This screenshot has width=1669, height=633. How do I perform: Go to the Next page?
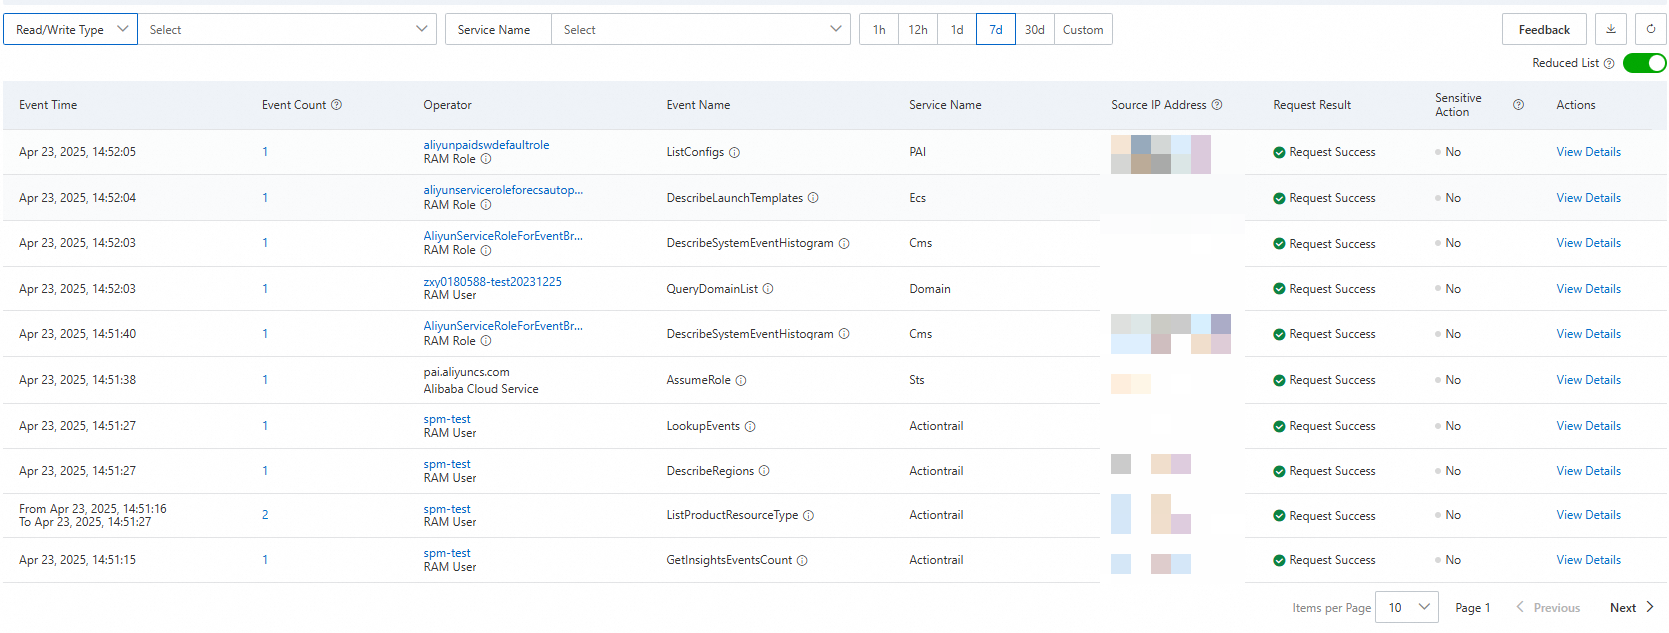[x=1631, y=607]
